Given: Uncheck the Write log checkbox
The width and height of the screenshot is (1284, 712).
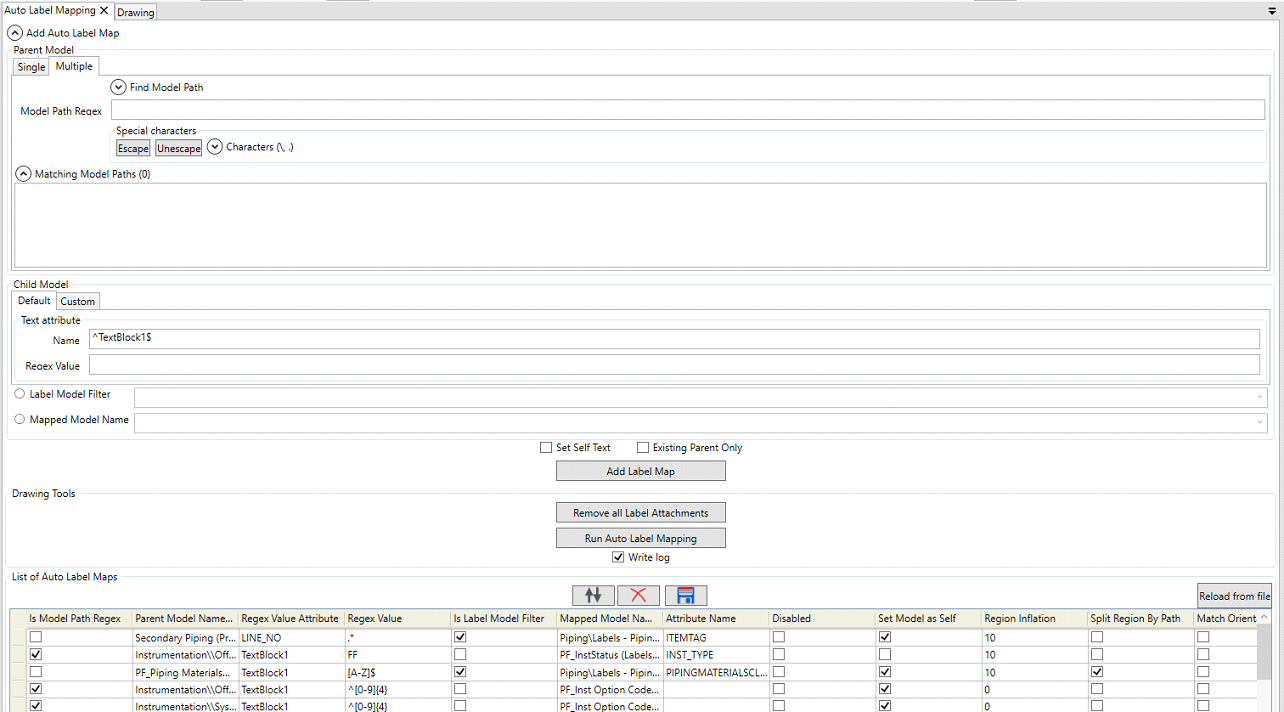Looking at the screenshot, I should coord(618,557).
